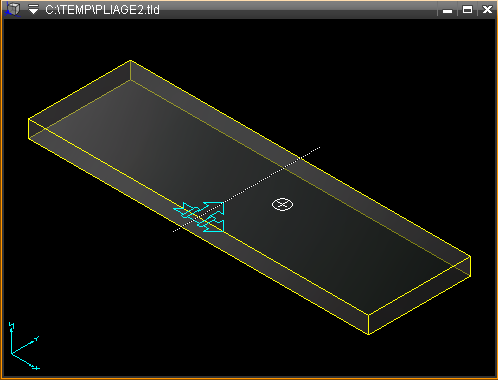Select the long front side face of block

tap(199, 227)
